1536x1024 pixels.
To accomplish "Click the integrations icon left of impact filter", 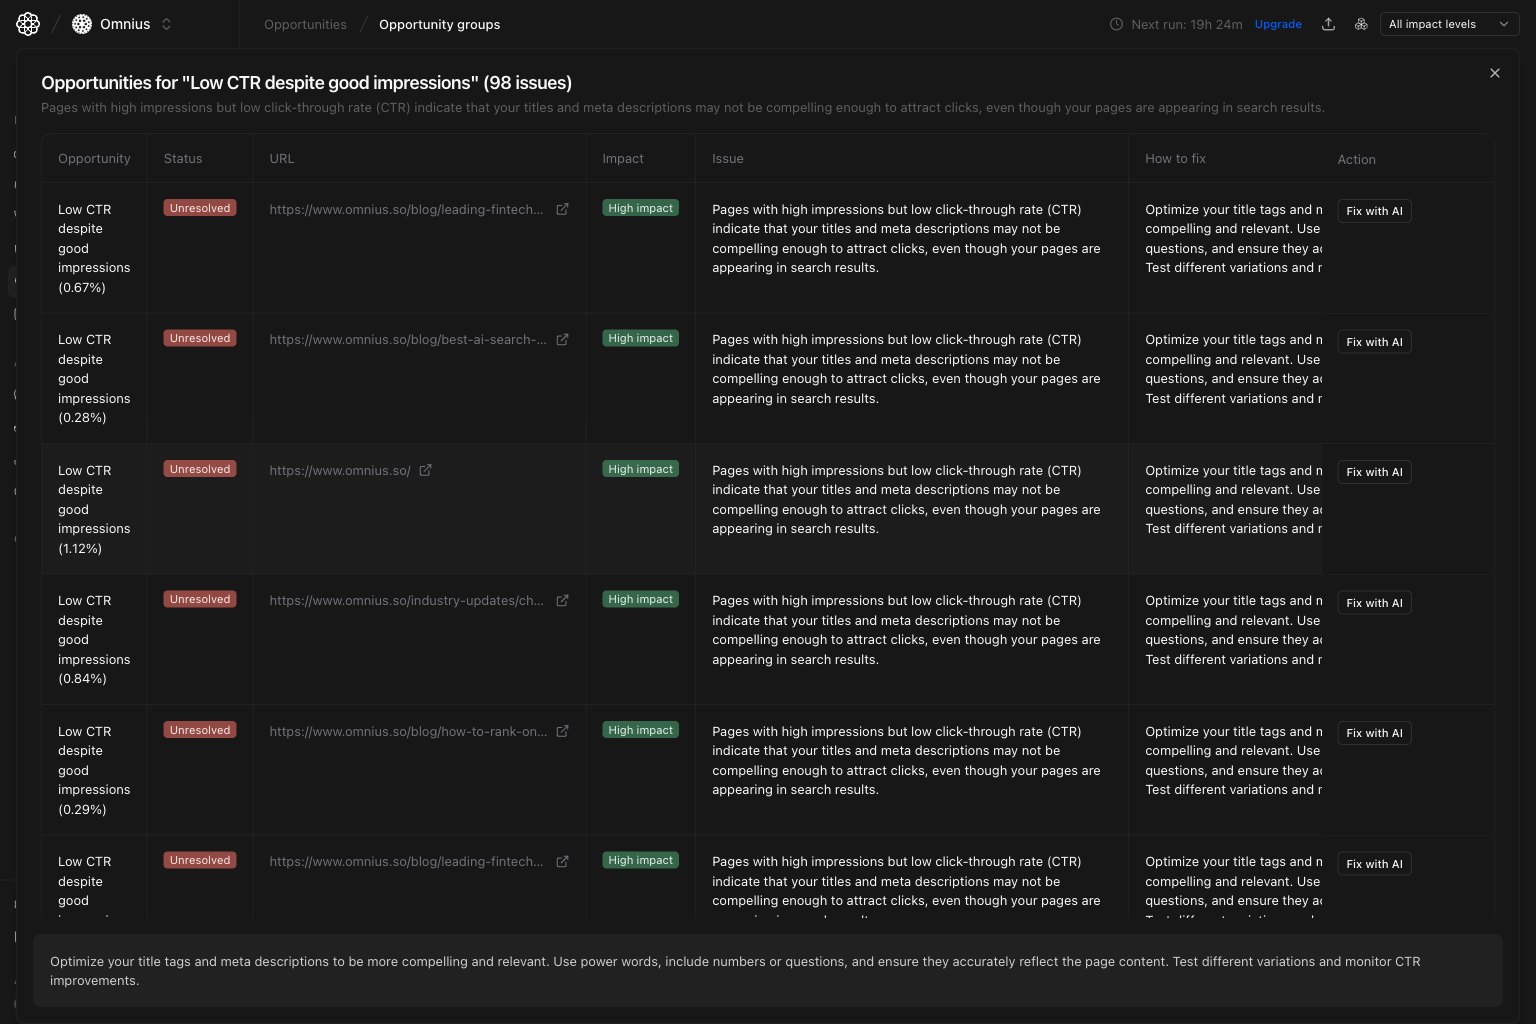I will click(x=1361, y=23).
